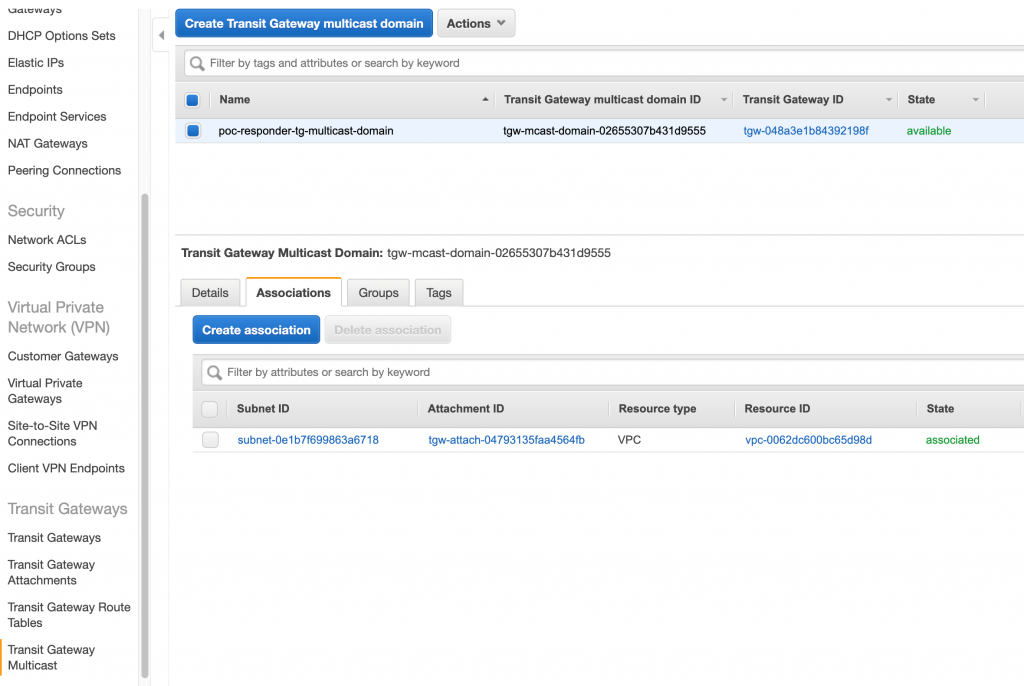
Task: Switch to the Details tab
Action: 210,293
